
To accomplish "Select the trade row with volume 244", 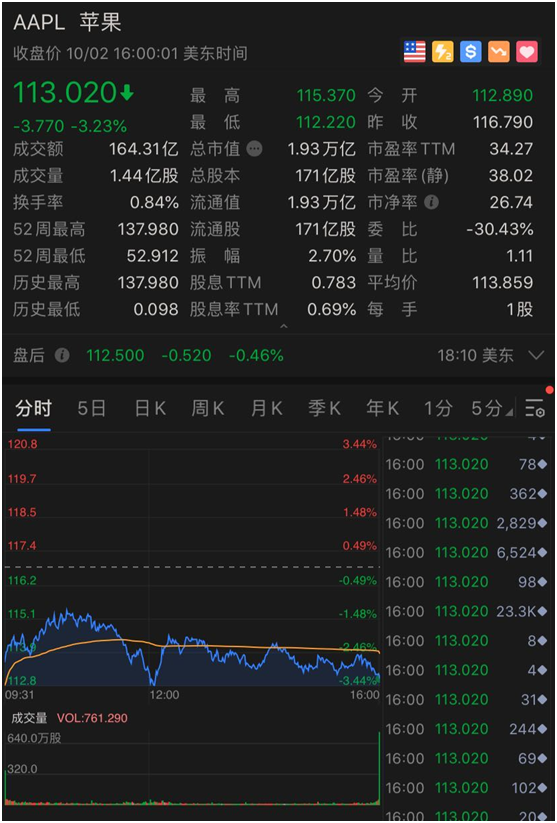I will point(467,729).
